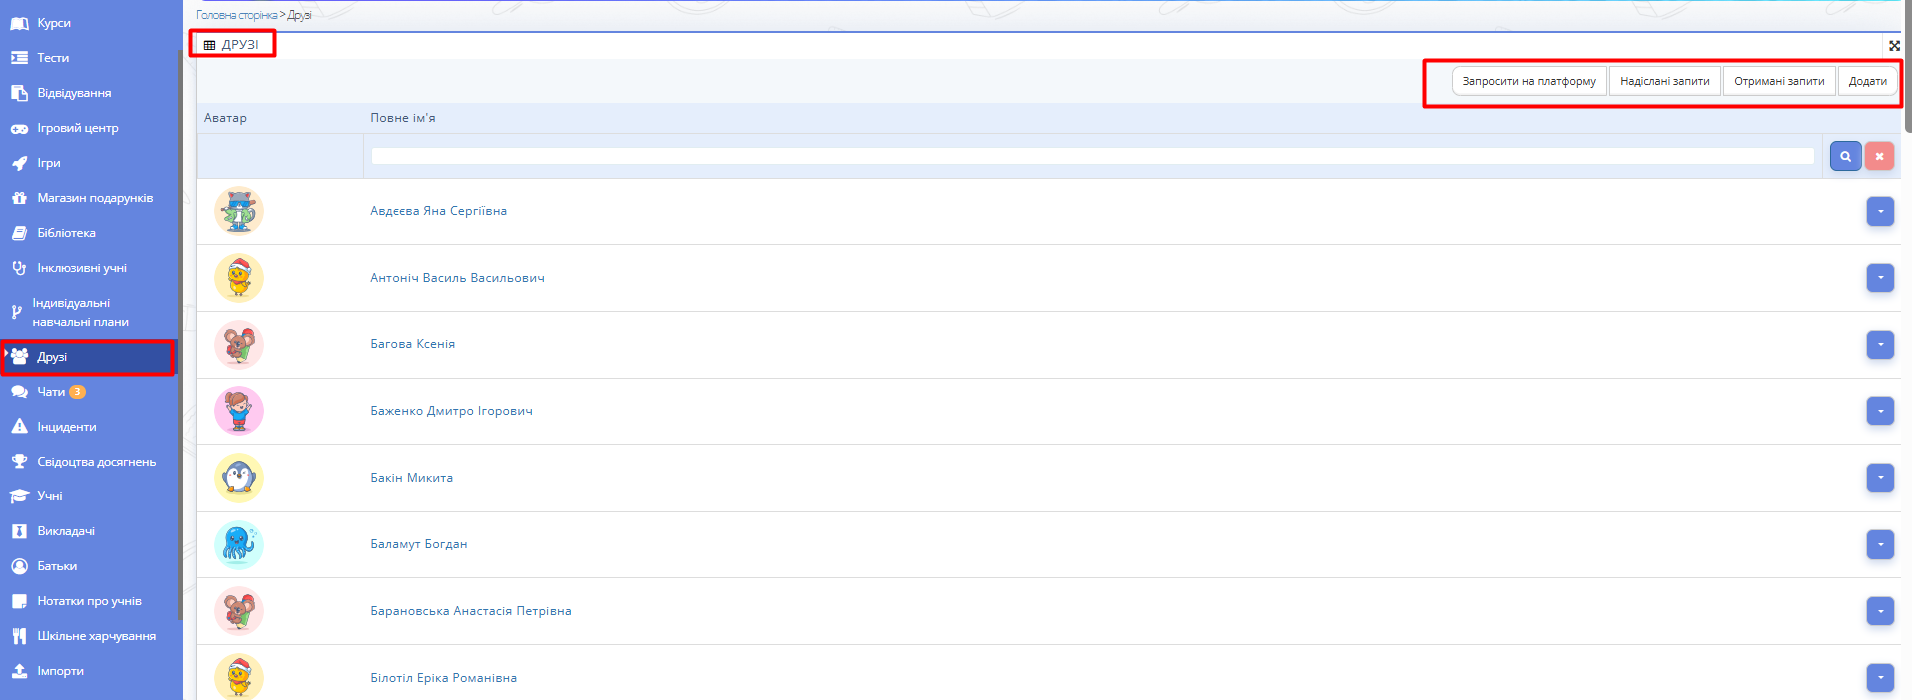The image size is (1912, 700).
Task: Click the expand panel icon beside ДРУЗІ
Action: (x=1894, y=45)
